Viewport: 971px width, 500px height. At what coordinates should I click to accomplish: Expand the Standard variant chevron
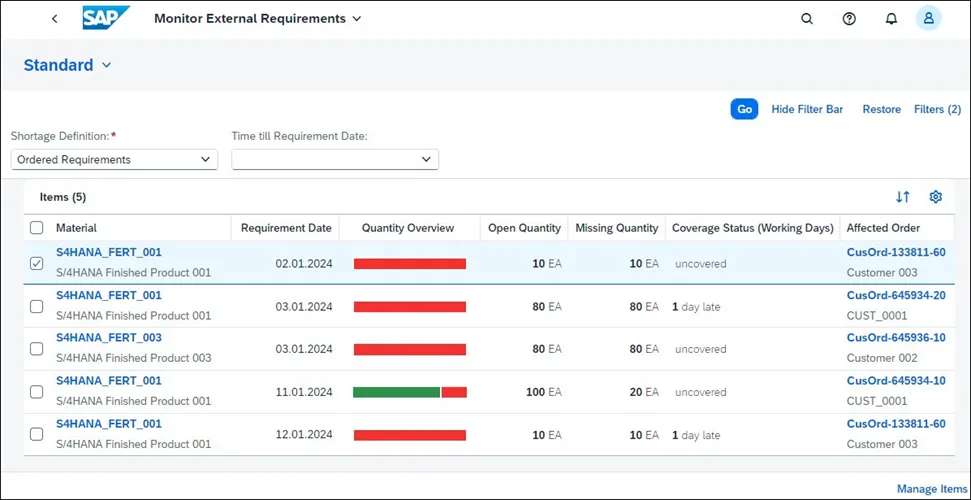[107, 65]
